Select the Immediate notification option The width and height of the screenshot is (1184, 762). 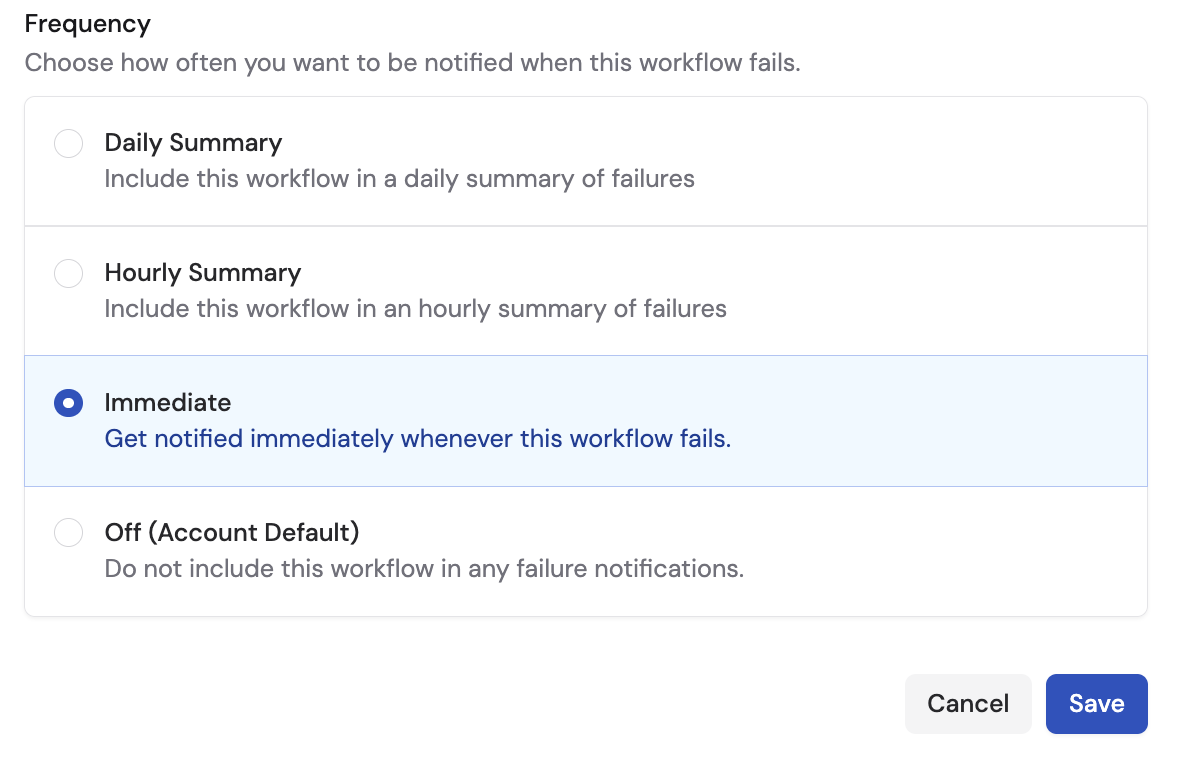(x=68, y=403)
